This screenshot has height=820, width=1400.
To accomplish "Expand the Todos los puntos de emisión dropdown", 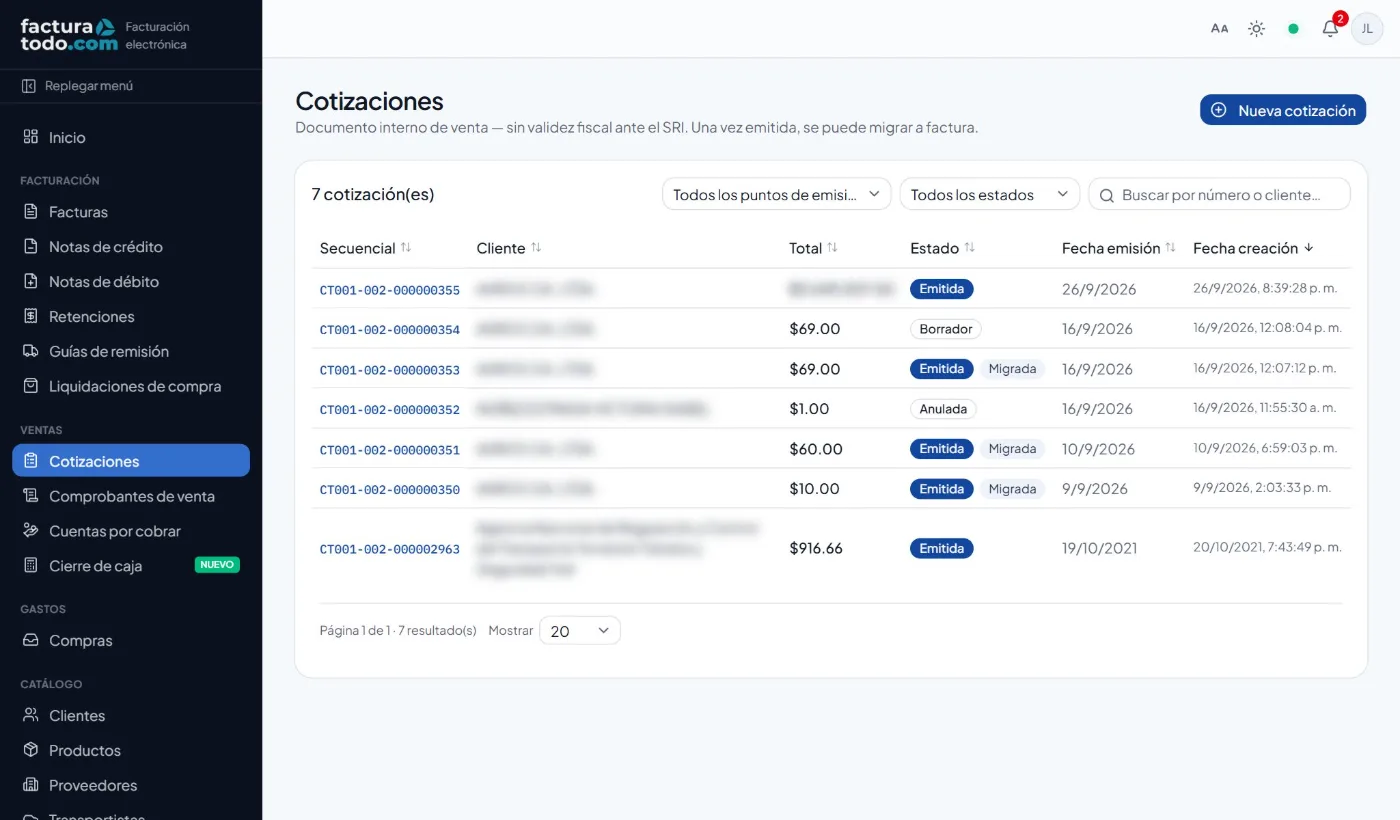I will tap(776, 194).
